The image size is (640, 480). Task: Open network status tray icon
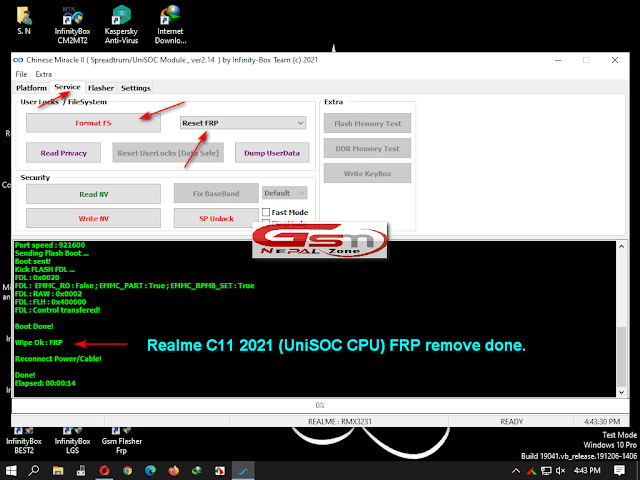(x=546, y=471)
